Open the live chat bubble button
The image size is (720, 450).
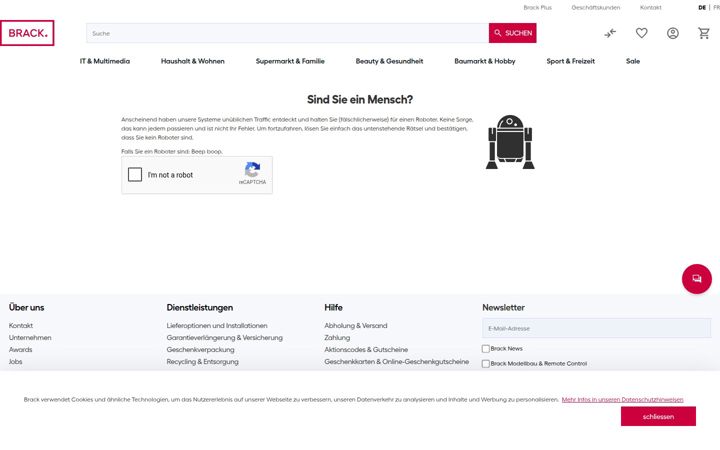697,279
